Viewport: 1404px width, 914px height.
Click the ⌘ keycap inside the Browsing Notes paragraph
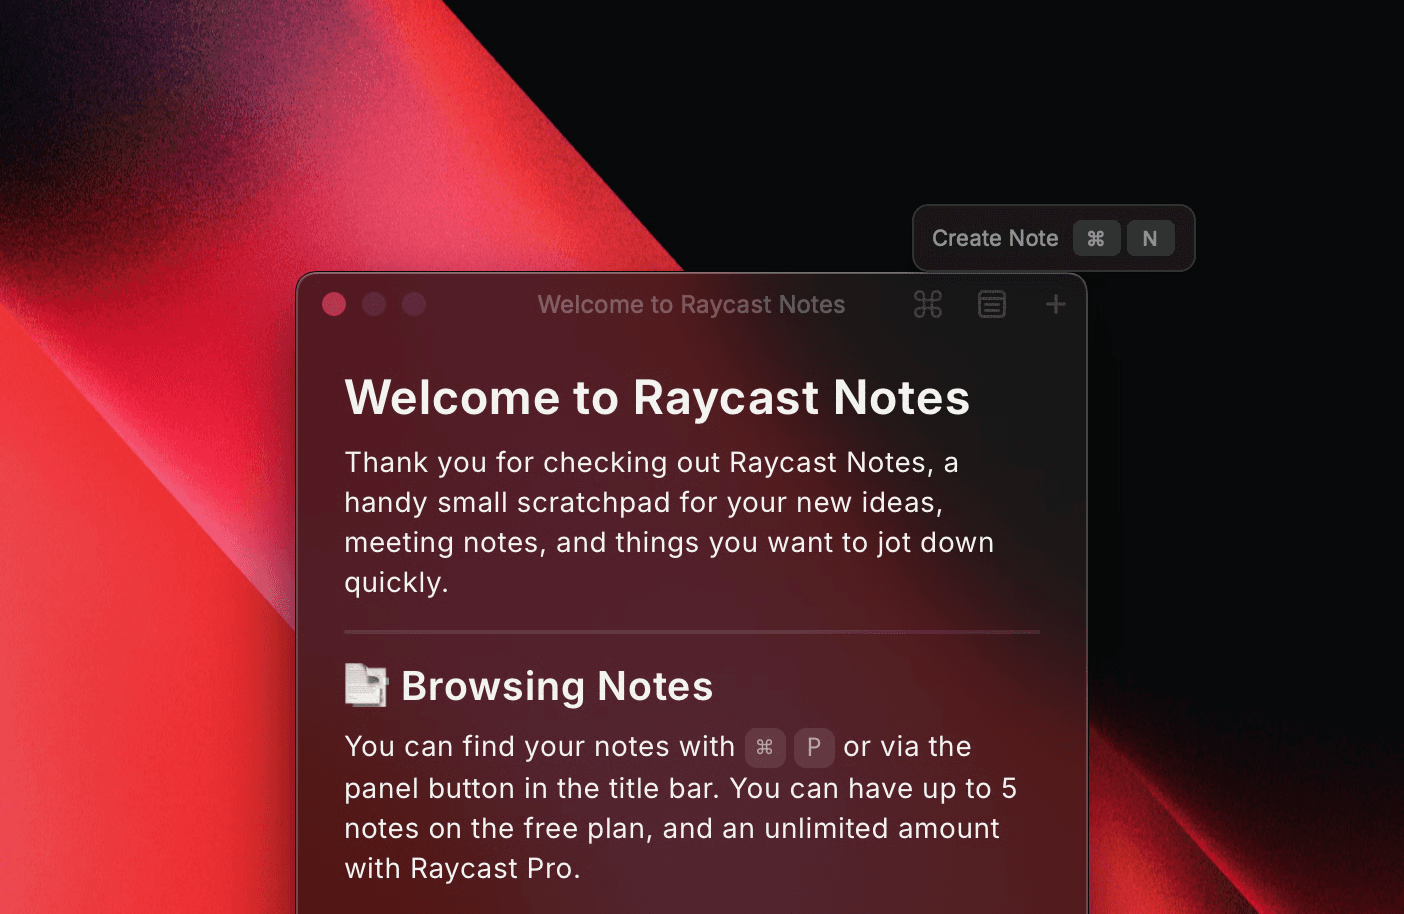(x=765, y=747)
